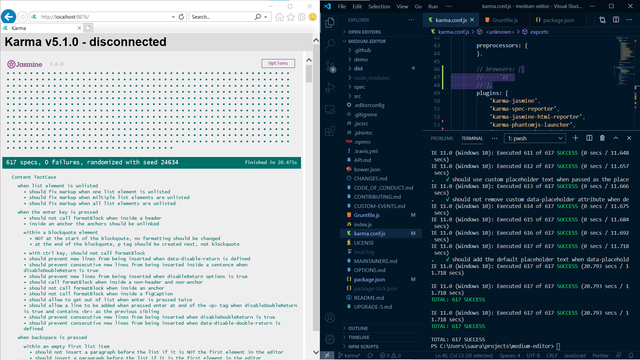Switch to the PROBLEMS panel tab

click(x=442, y=138)
